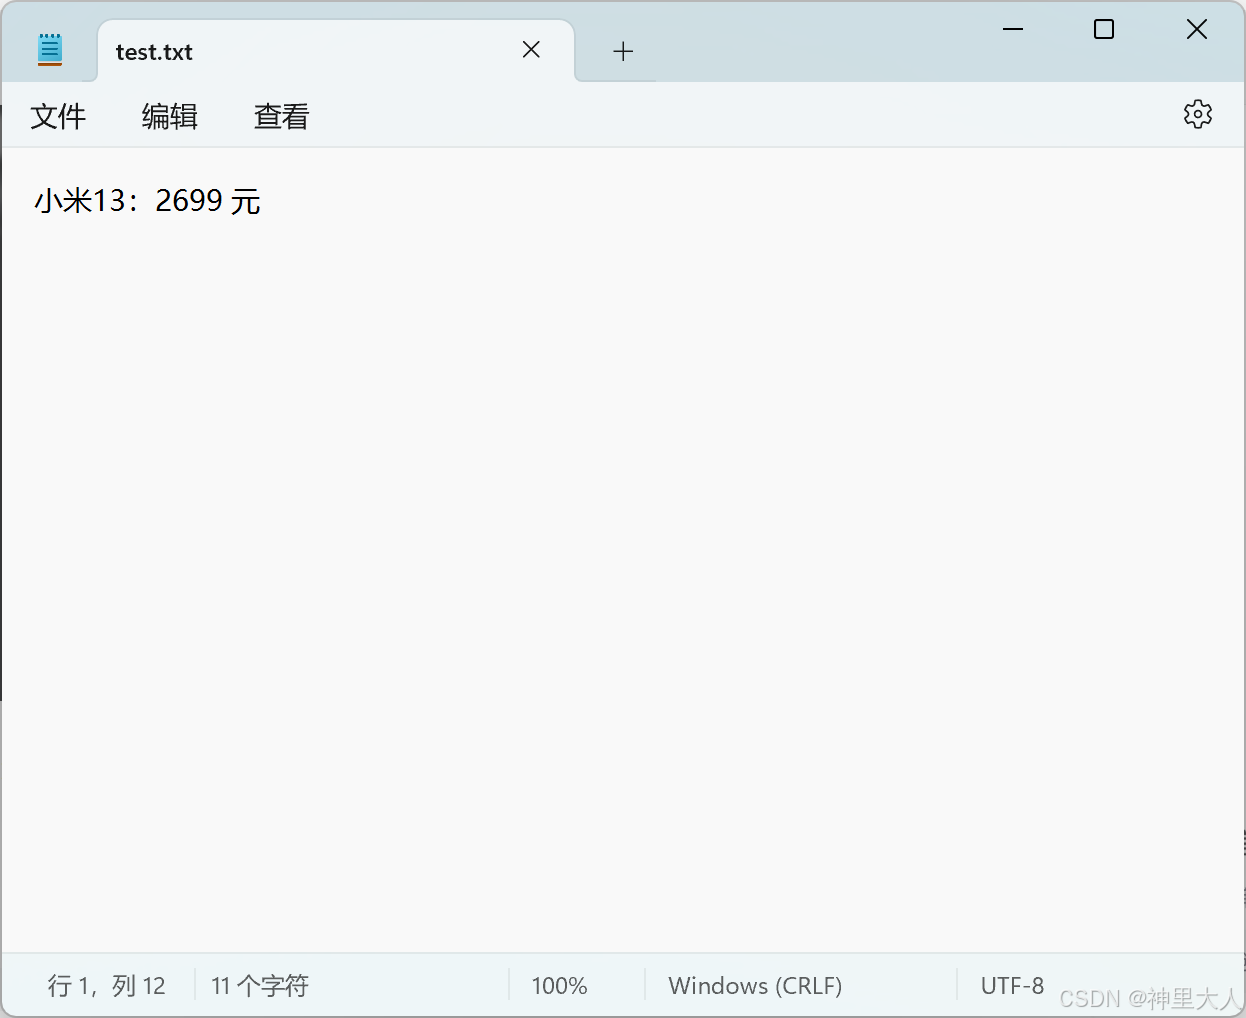Close the test.txt tab
This screenshot has width=1246, height=1018.
[531, 50]
